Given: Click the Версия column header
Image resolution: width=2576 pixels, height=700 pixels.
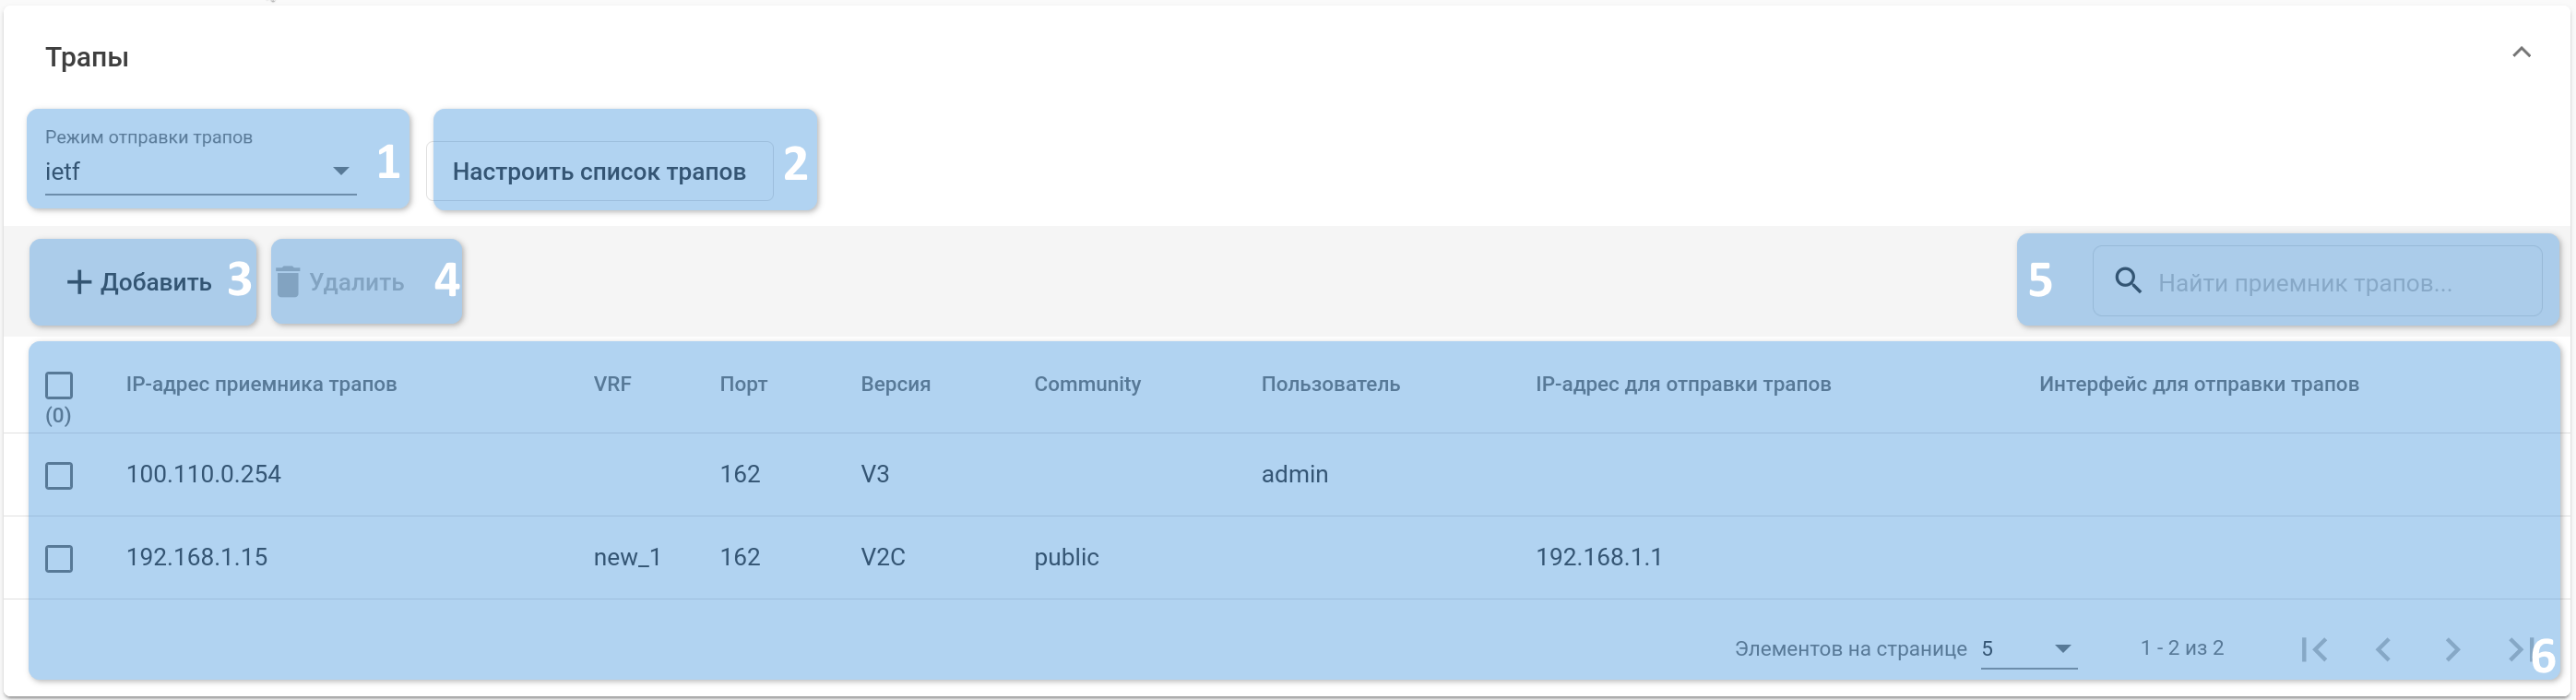Looking at the screenshot, I should tap(895, 384).
